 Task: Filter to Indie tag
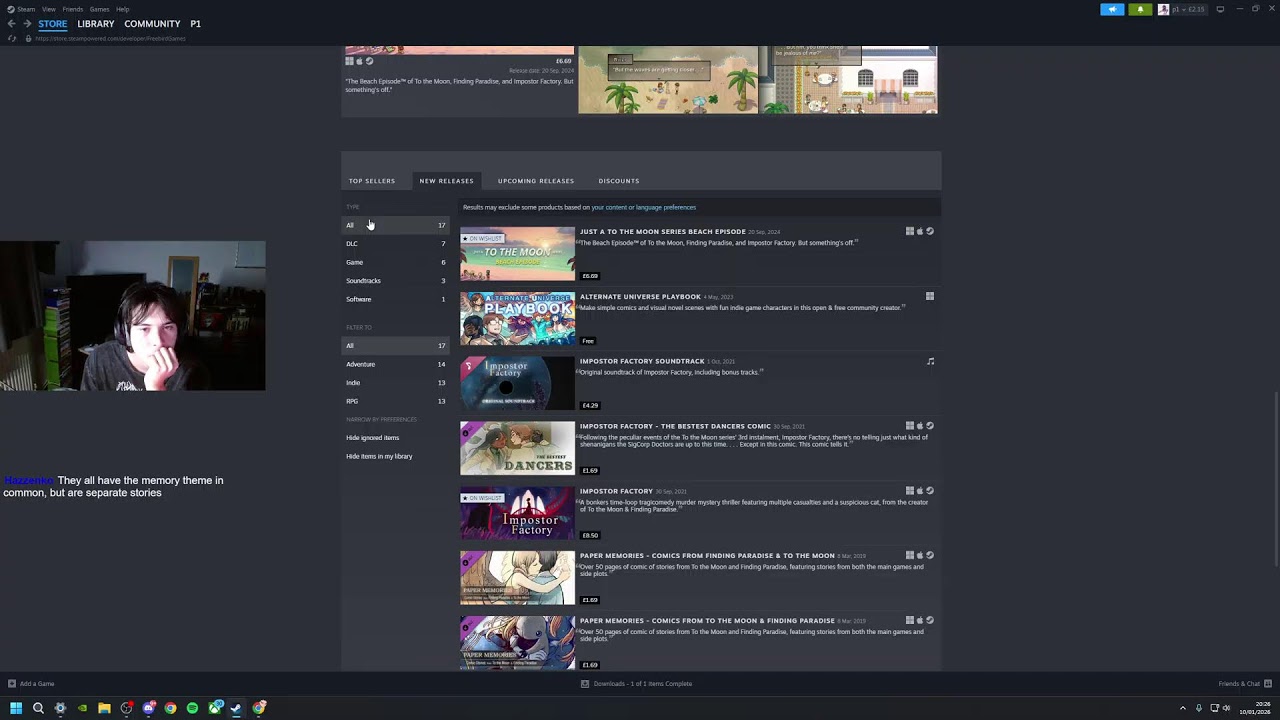(396, 383)
